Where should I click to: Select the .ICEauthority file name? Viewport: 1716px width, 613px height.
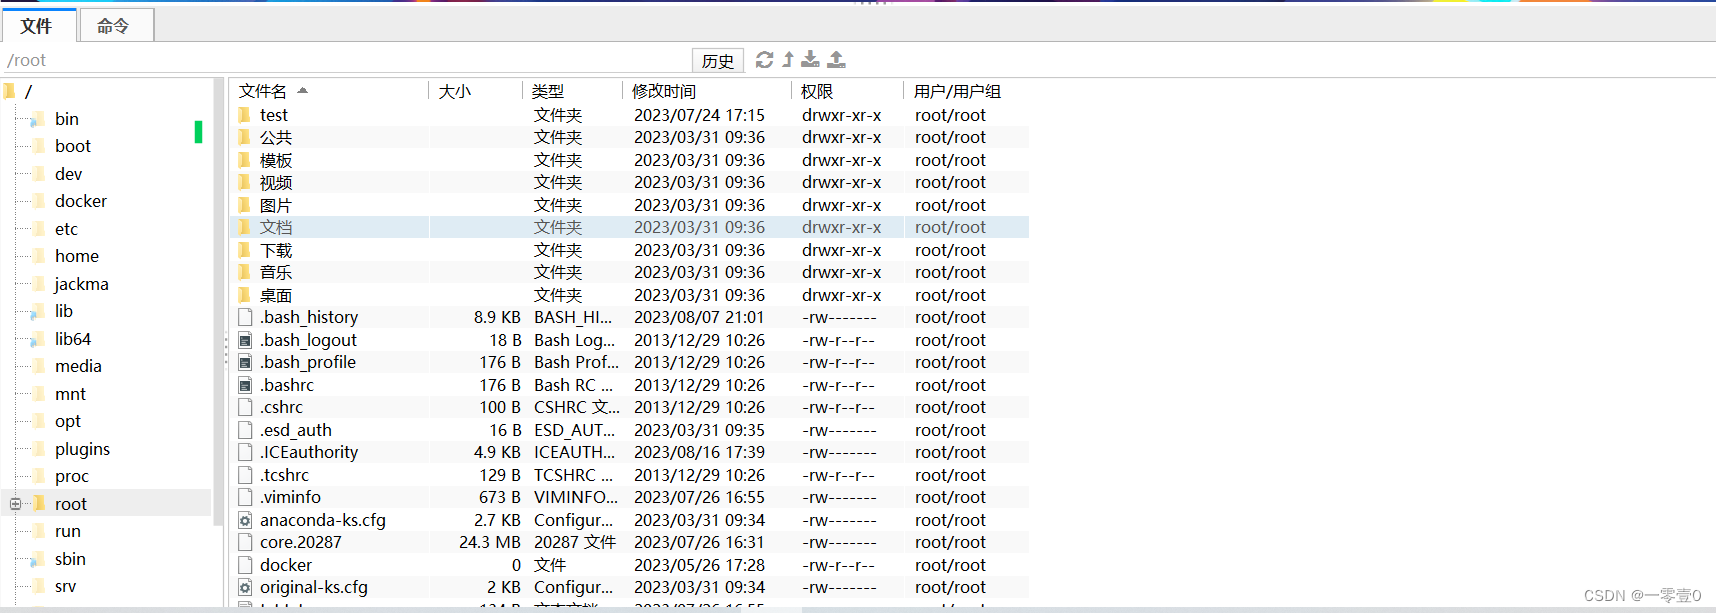308,452
